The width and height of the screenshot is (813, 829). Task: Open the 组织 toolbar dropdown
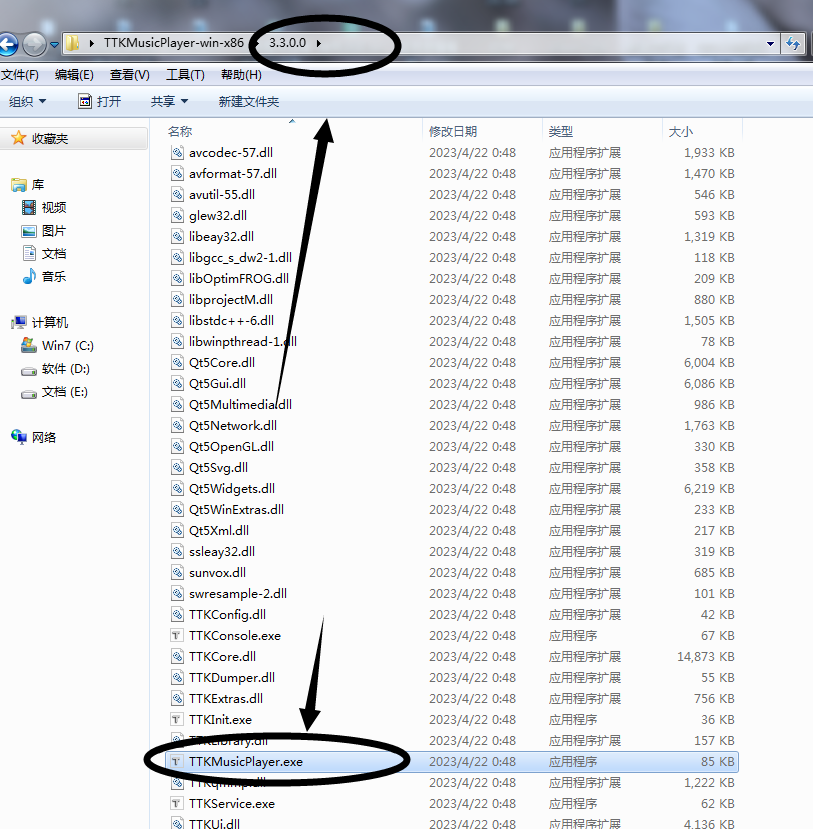coord(27,102)
